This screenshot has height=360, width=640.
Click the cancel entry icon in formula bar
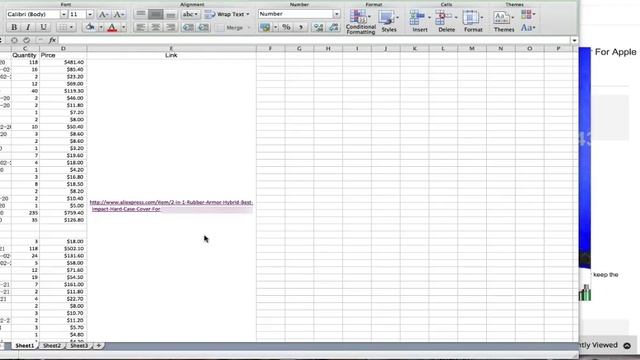[14, 40]
